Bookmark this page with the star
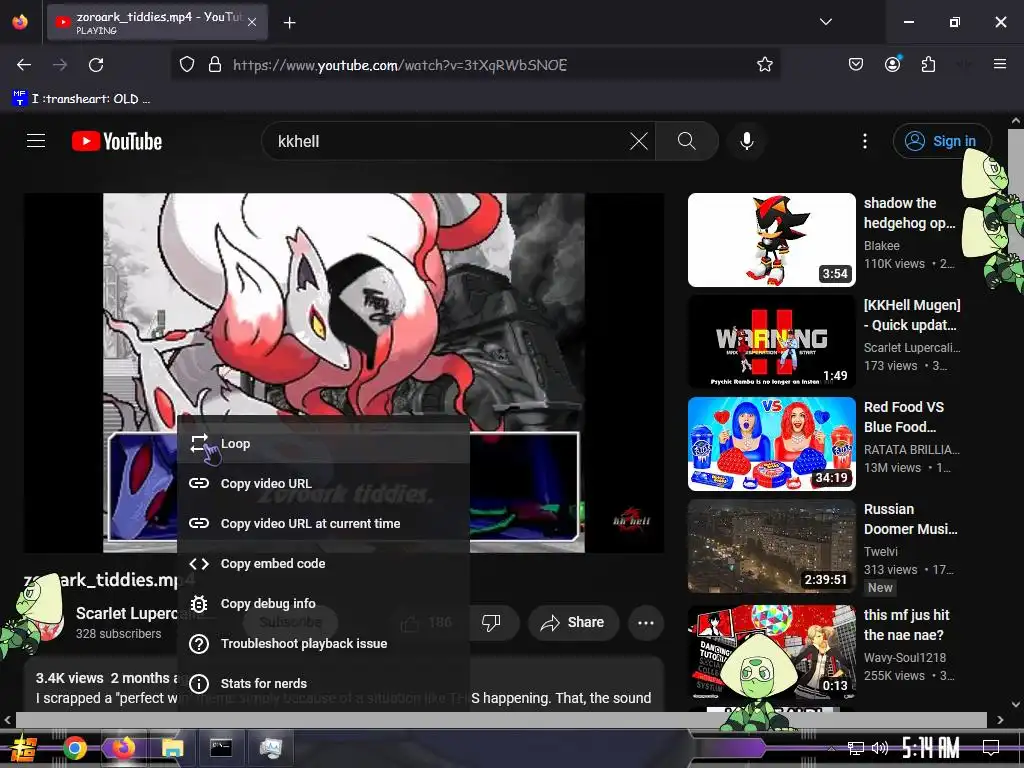 coord(765,65)
